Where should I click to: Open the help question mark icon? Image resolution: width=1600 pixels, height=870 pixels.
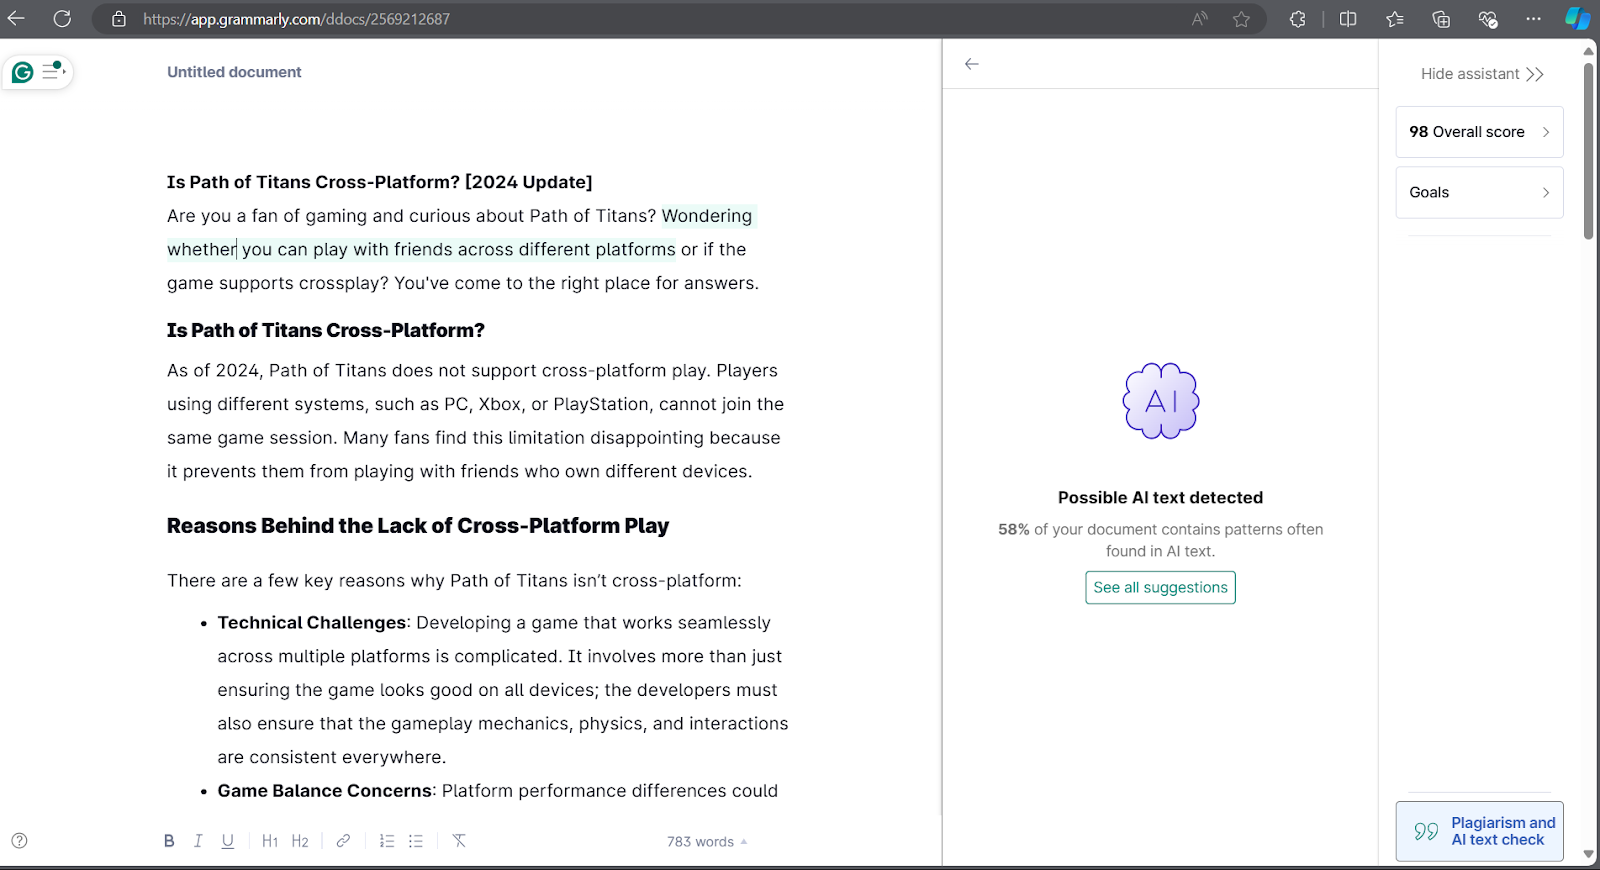(x=19, y=841)
